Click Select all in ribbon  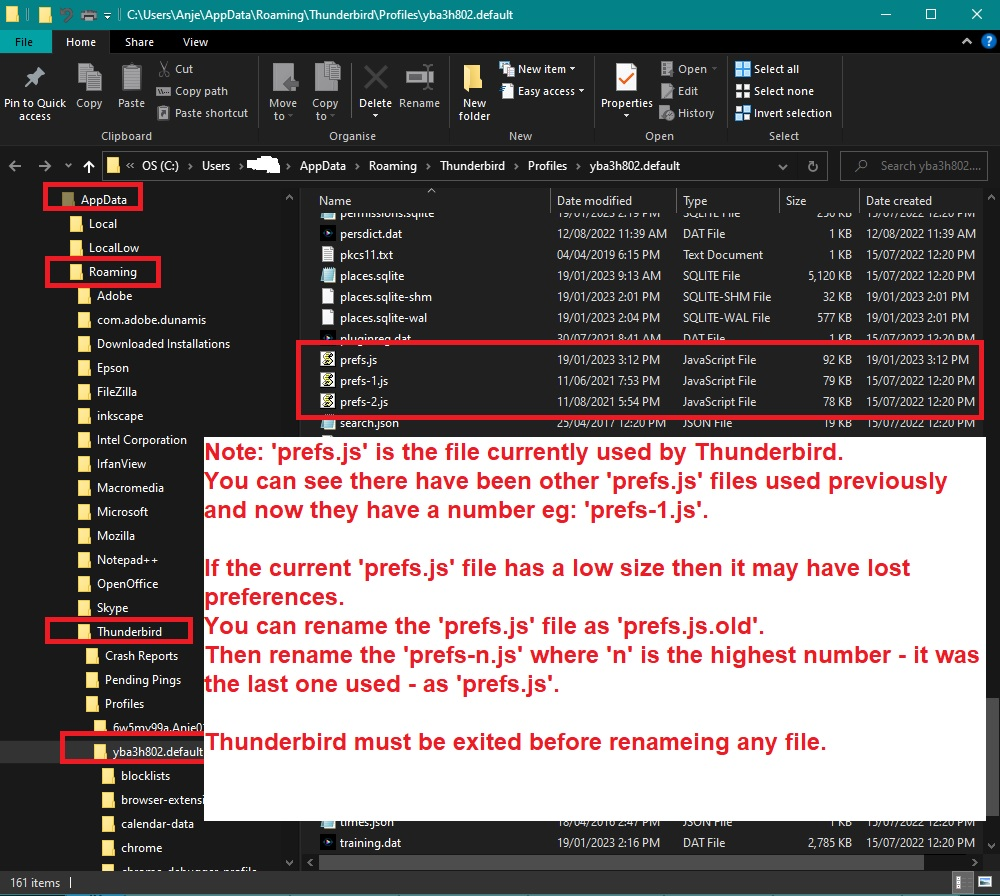pos(767,69)
